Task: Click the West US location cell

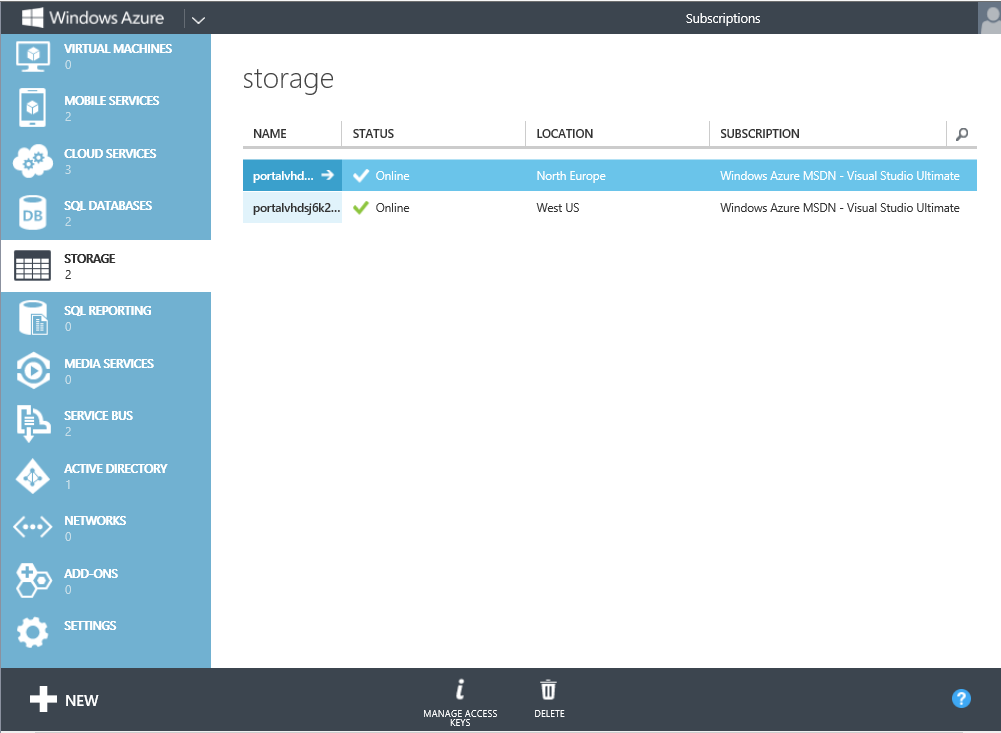Action: (x=557, y=208)
